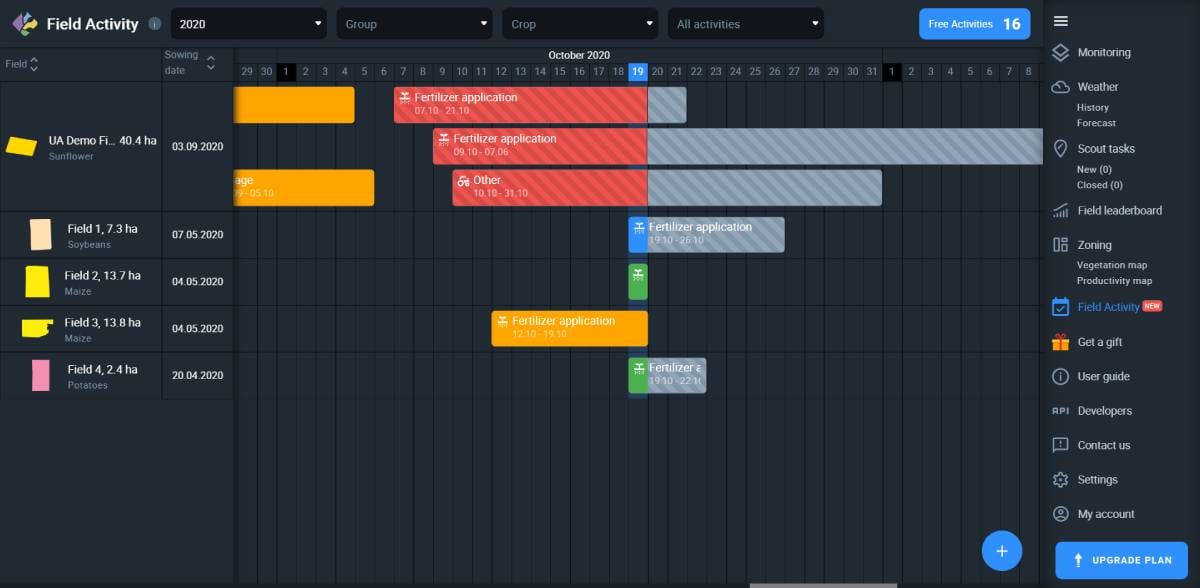Toggle the sowing date sort order arrow

[x=209, y=63]
